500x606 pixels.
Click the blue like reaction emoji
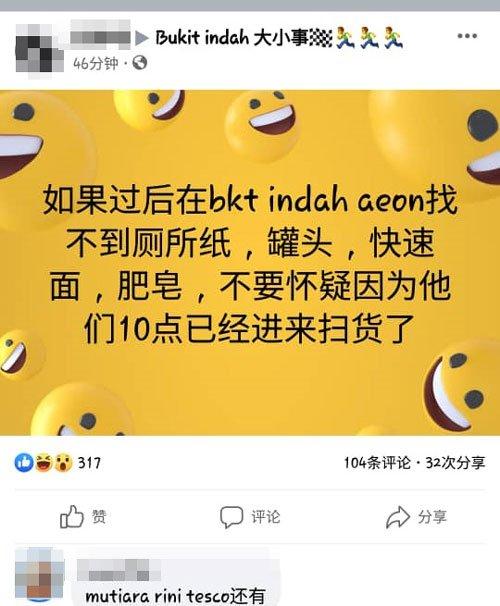(x=24, y=462)
